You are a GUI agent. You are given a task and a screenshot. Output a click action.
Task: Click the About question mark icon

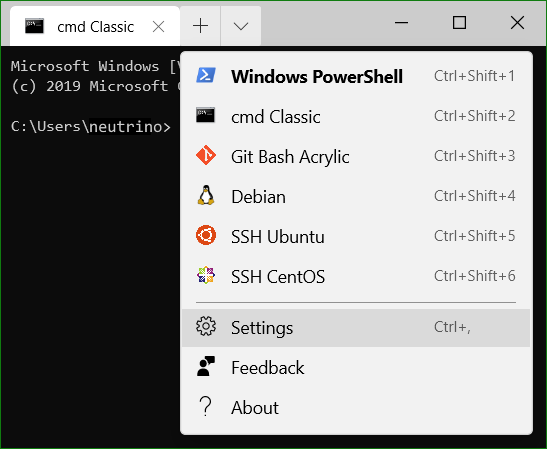point(205,407)
